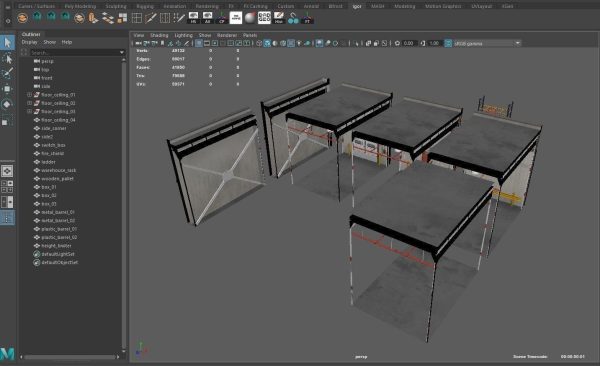Image resolution: width=600 pixels, height=366 pixels.
Task: Choose the Scale tool in toolbox
Action: coord(7,120)
